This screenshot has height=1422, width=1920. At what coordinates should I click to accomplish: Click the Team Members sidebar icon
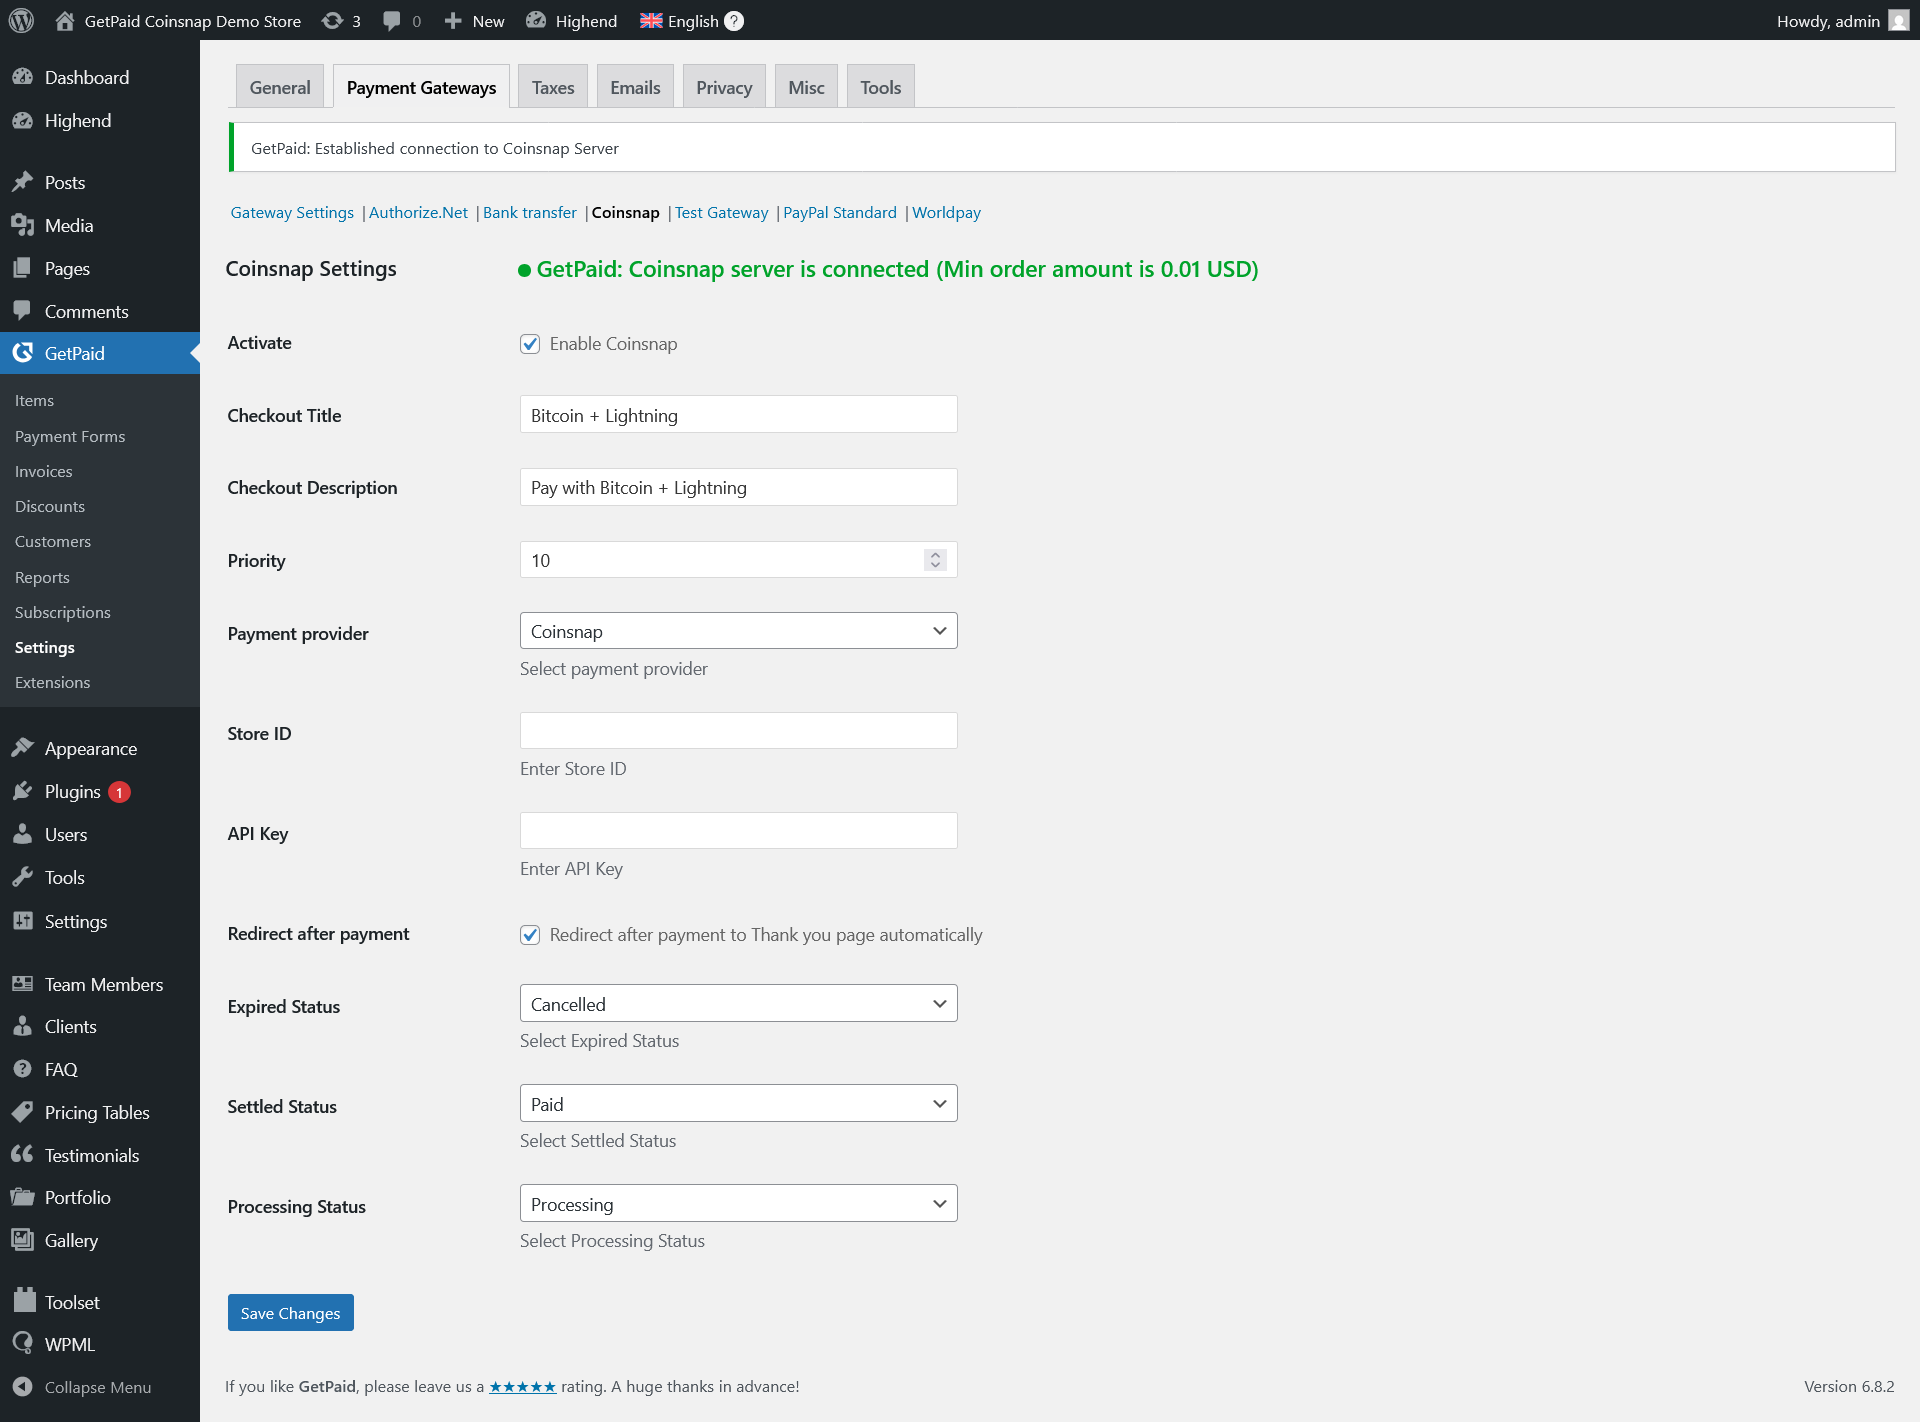22,984
